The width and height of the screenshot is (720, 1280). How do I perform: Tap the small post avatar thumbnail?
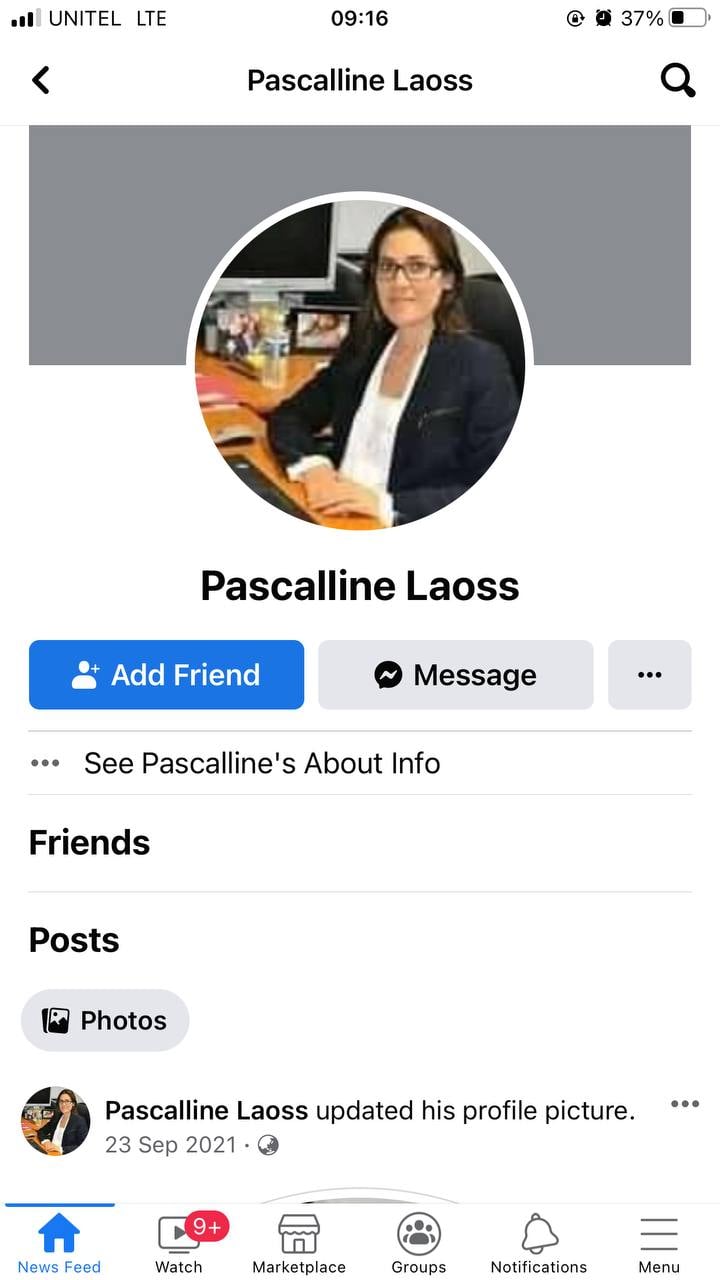point(56,1122)
